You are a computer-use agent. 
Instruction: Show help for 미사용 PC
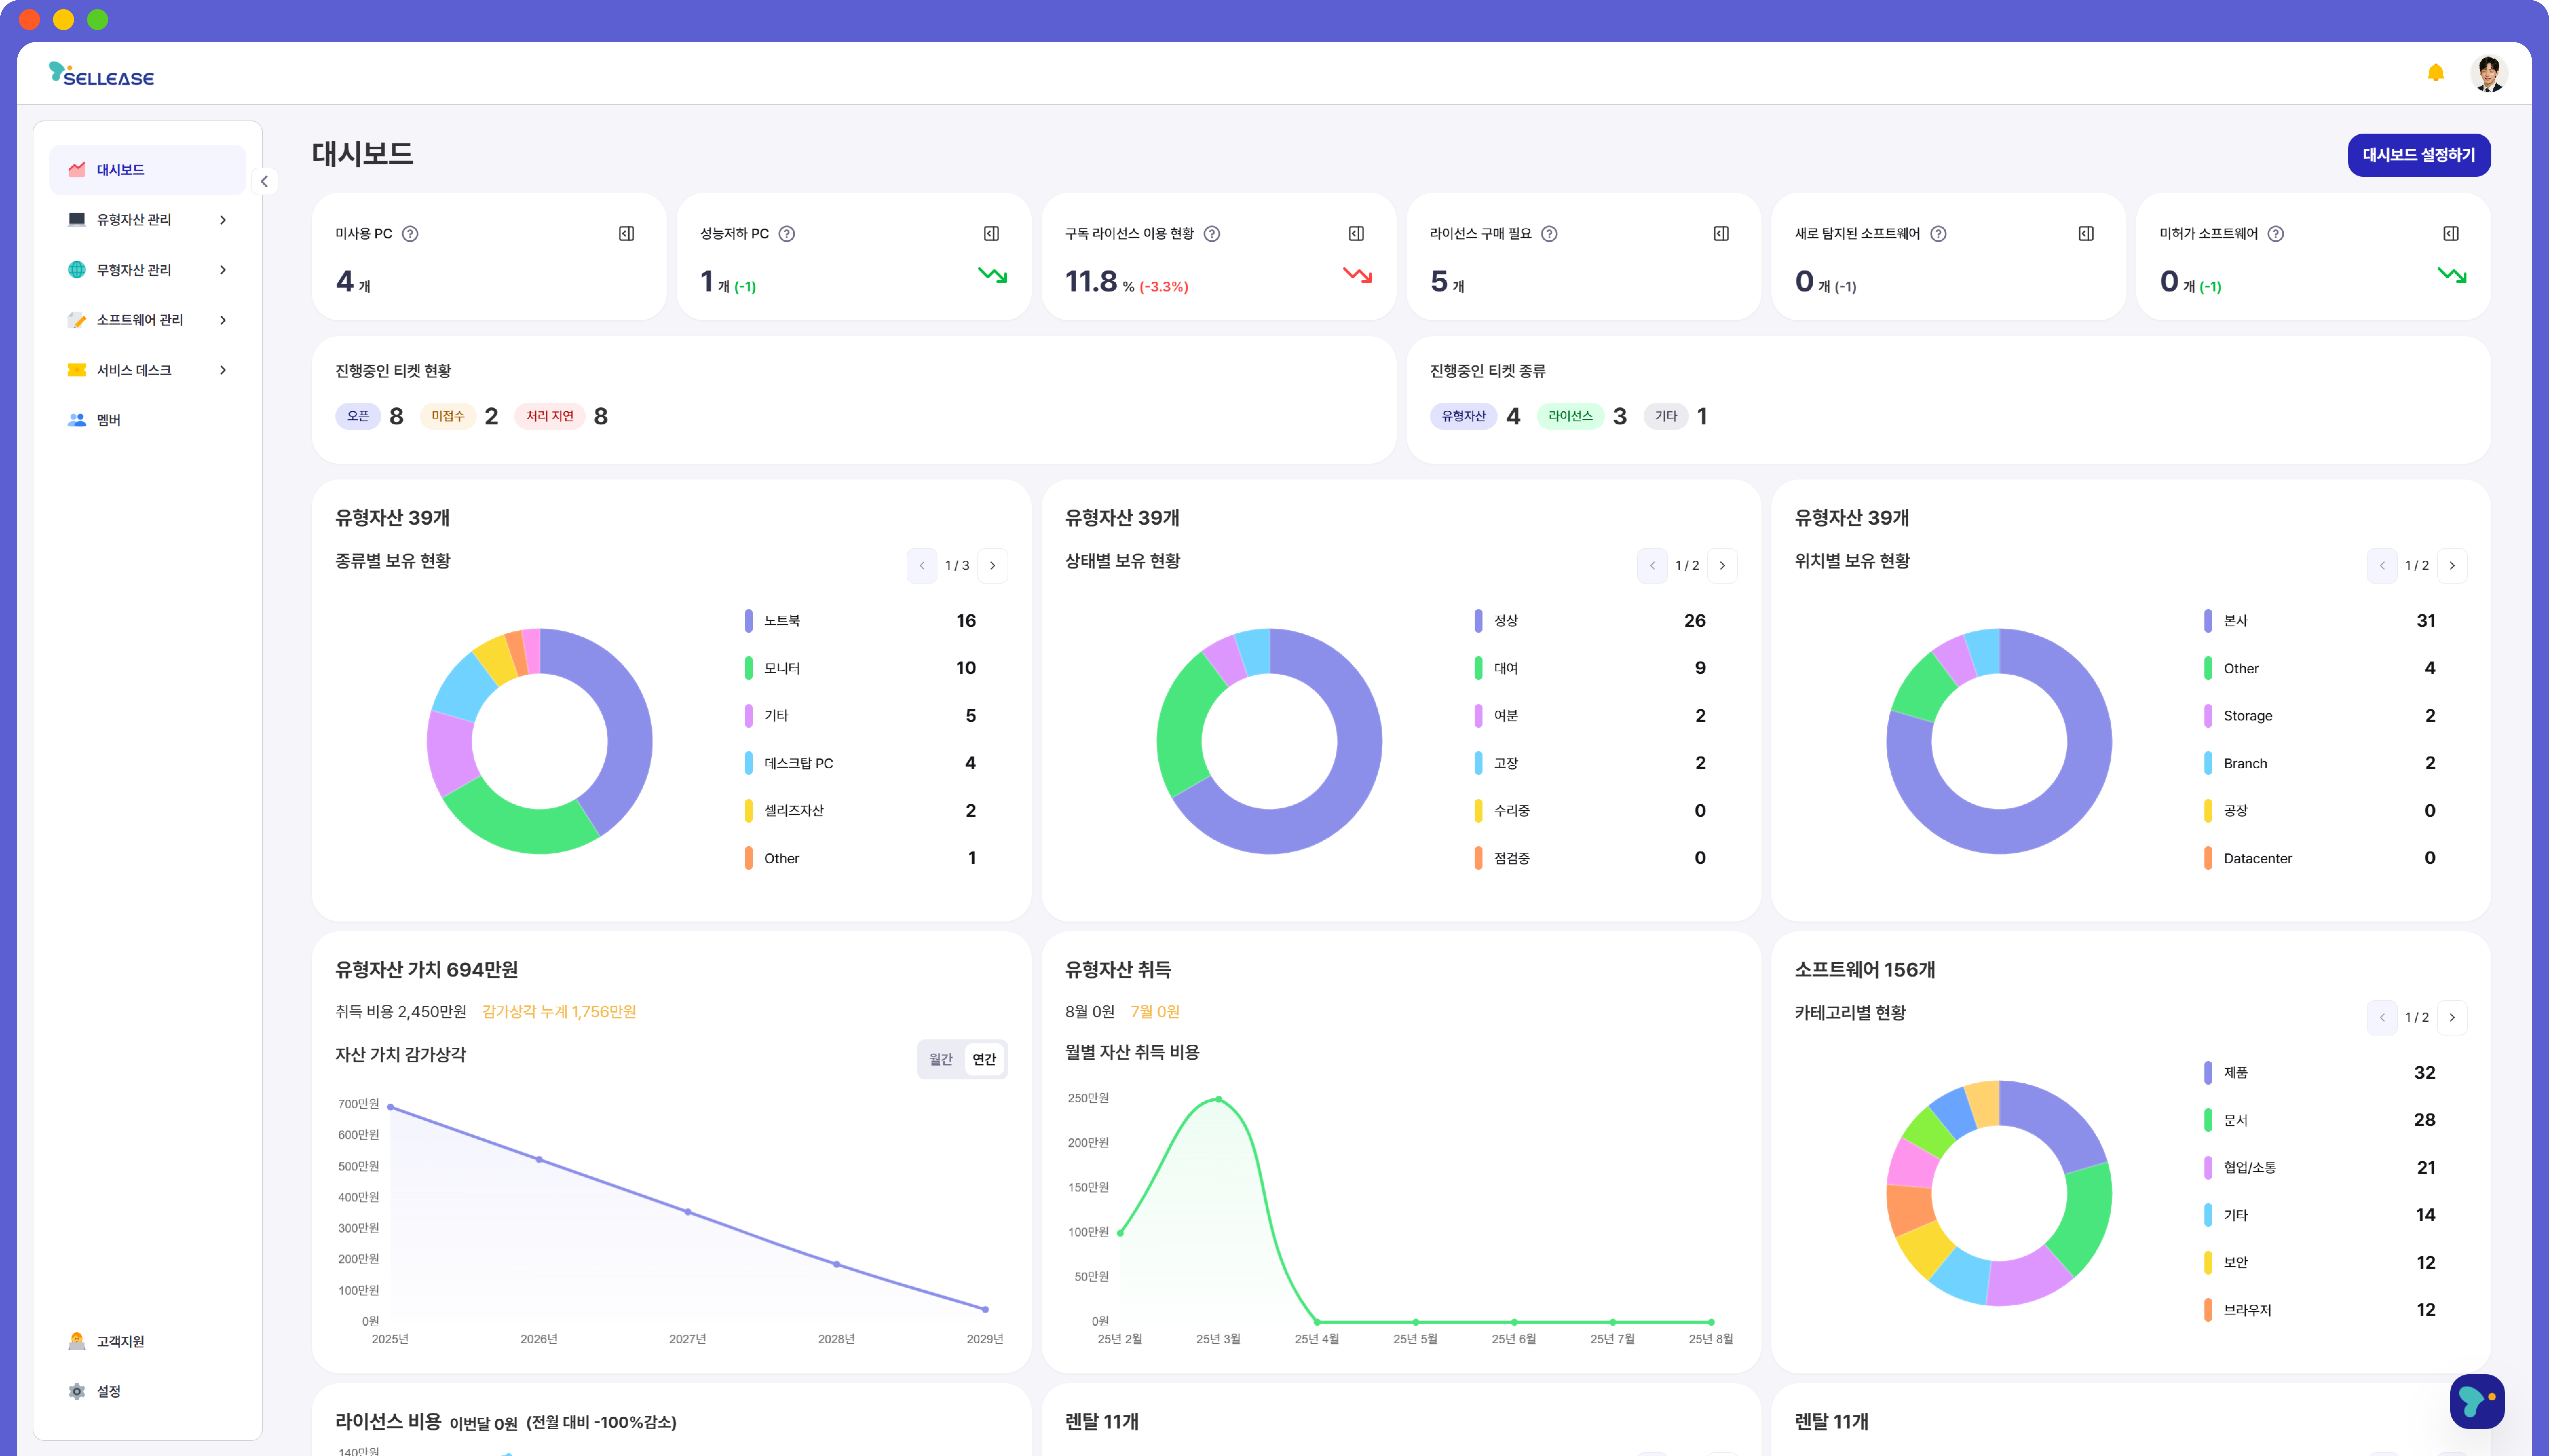click(x=410, y=234)
